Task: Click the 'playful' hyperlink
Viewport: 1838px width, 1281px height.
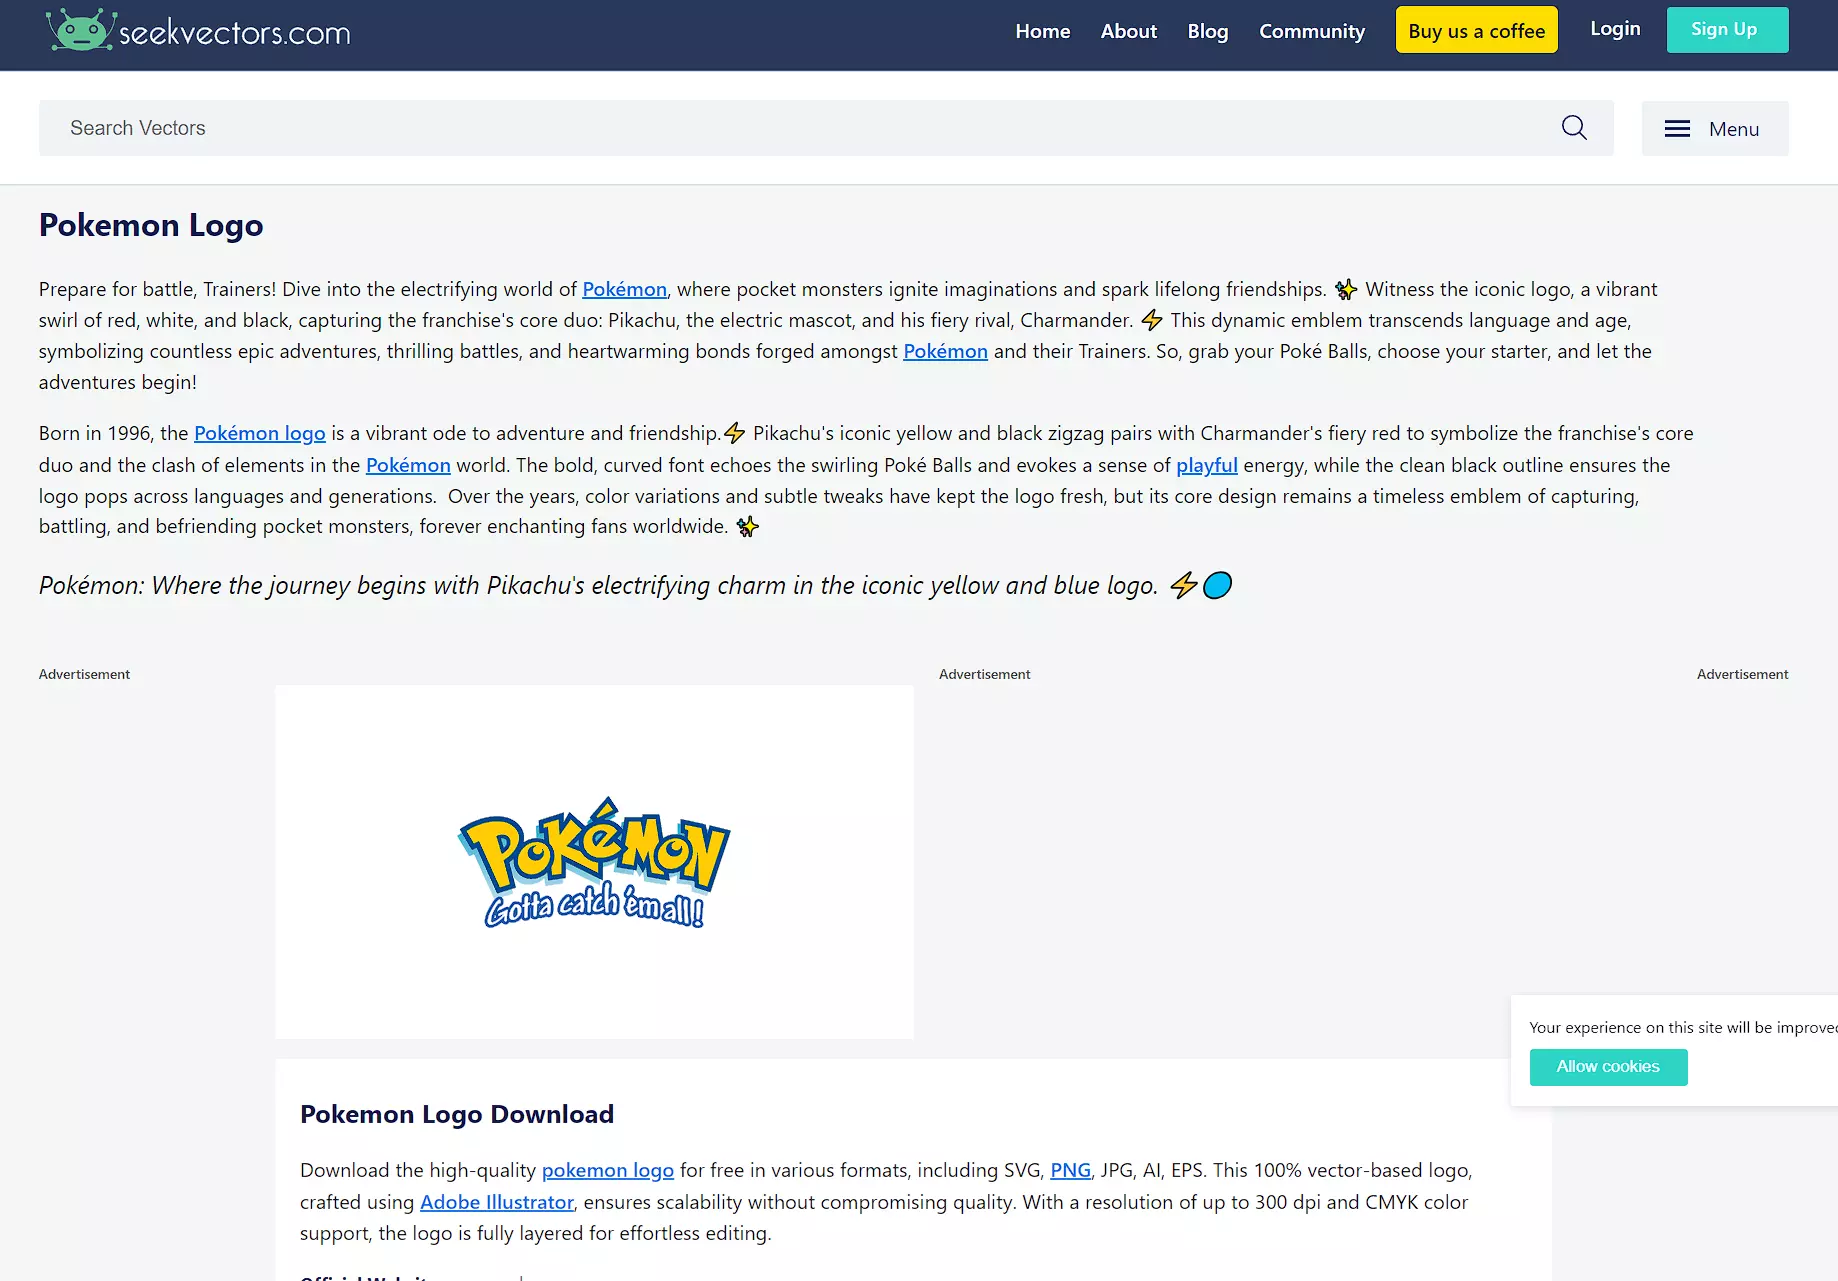Action: click(1206, 466)
